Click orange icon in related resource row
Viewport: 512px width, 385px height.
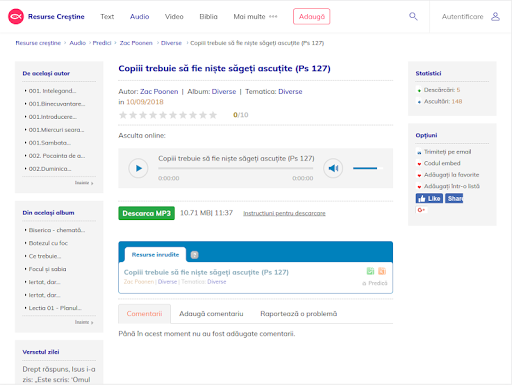(382, 271)
